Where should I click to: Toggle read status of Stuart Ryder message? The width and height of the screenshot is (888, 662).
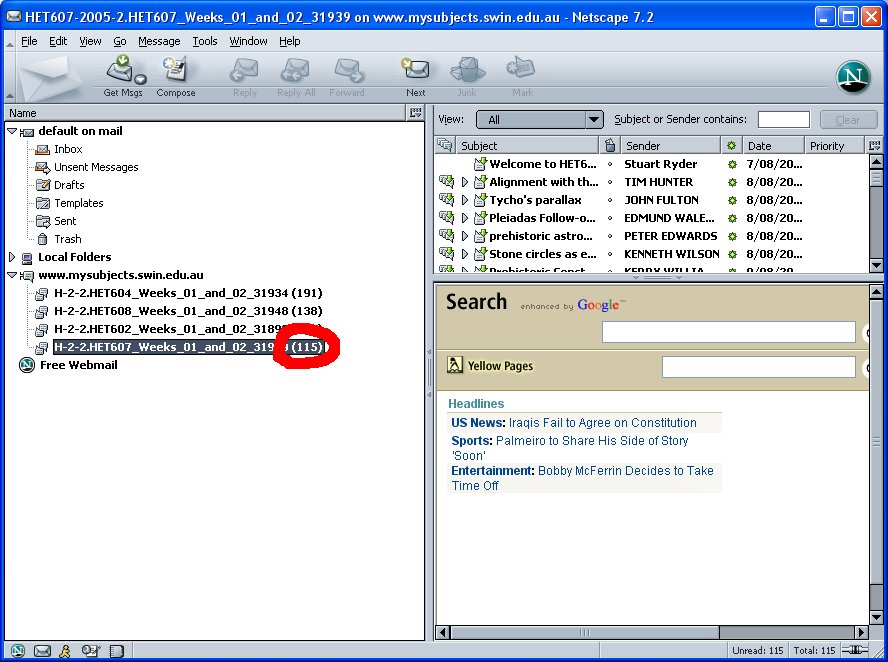732,164
